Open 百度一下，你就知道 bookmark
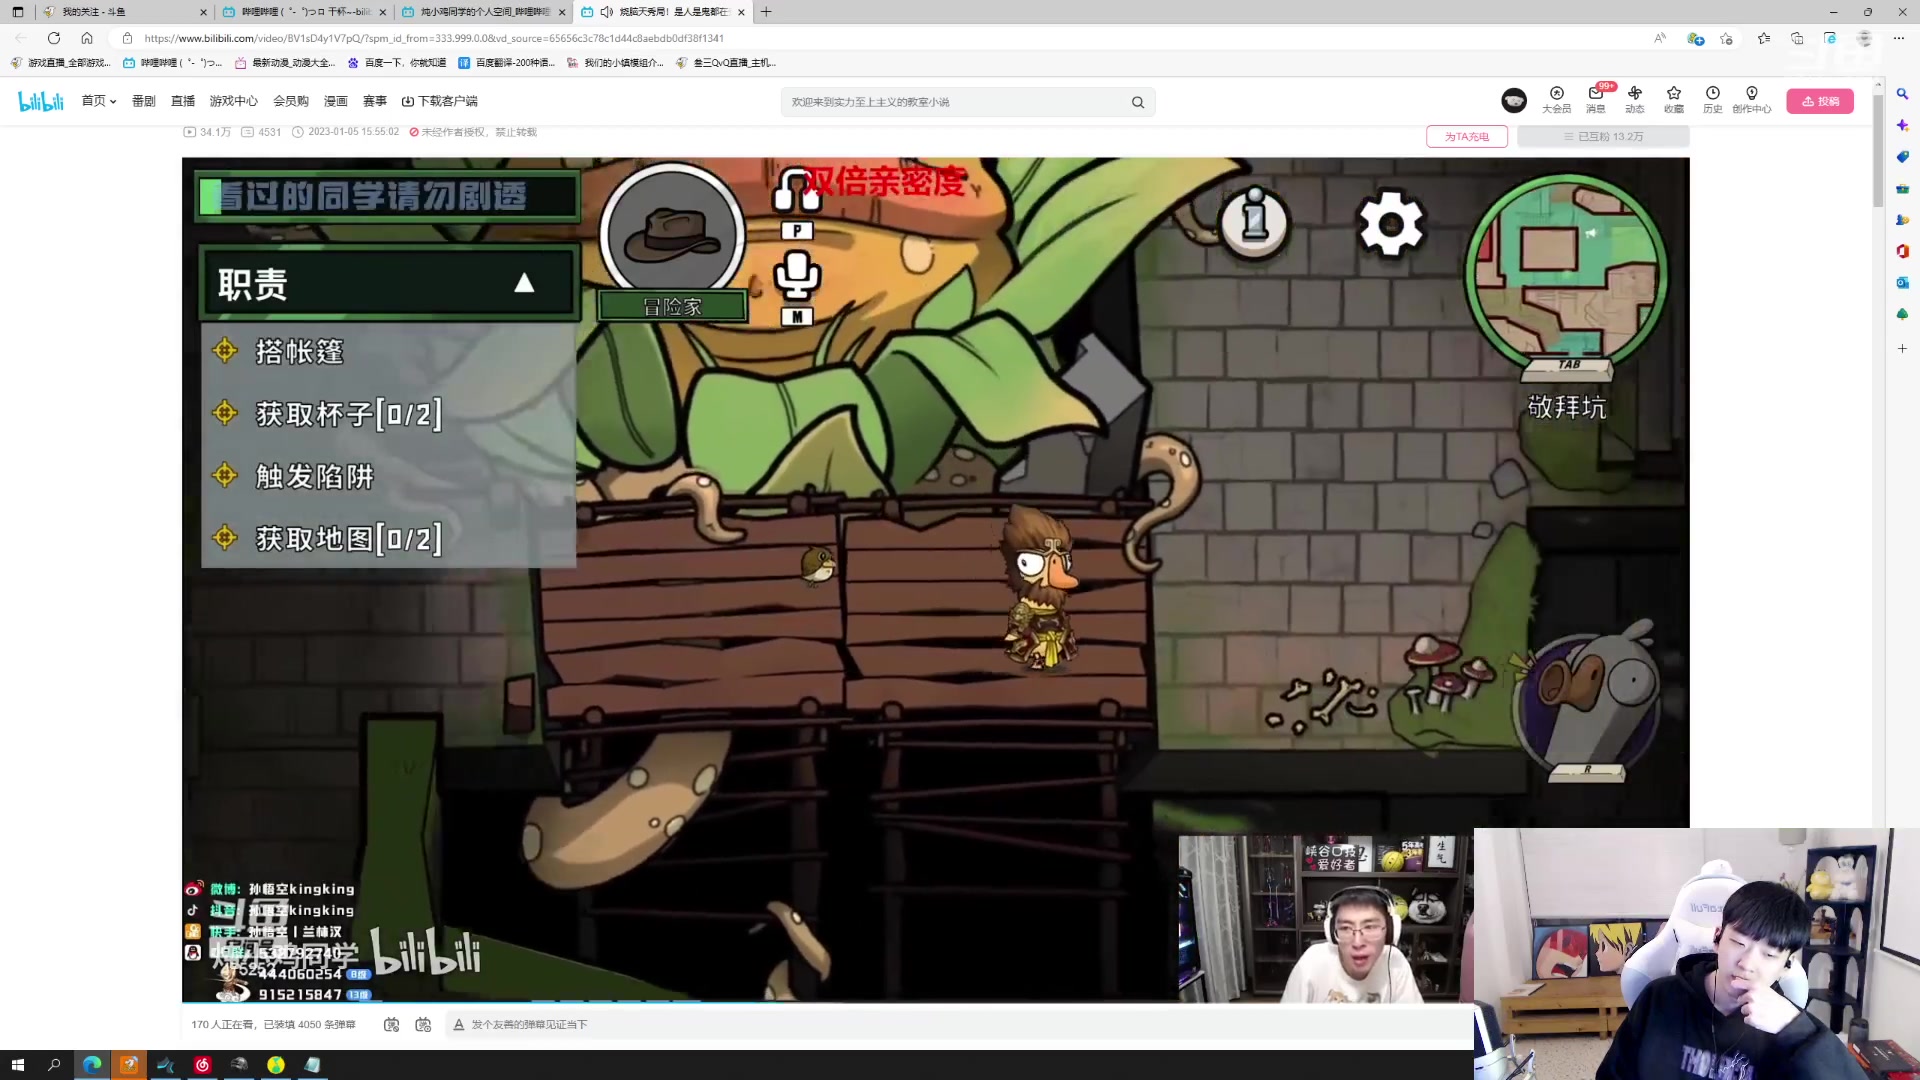 pyautogui.click(x=396, y=63)
